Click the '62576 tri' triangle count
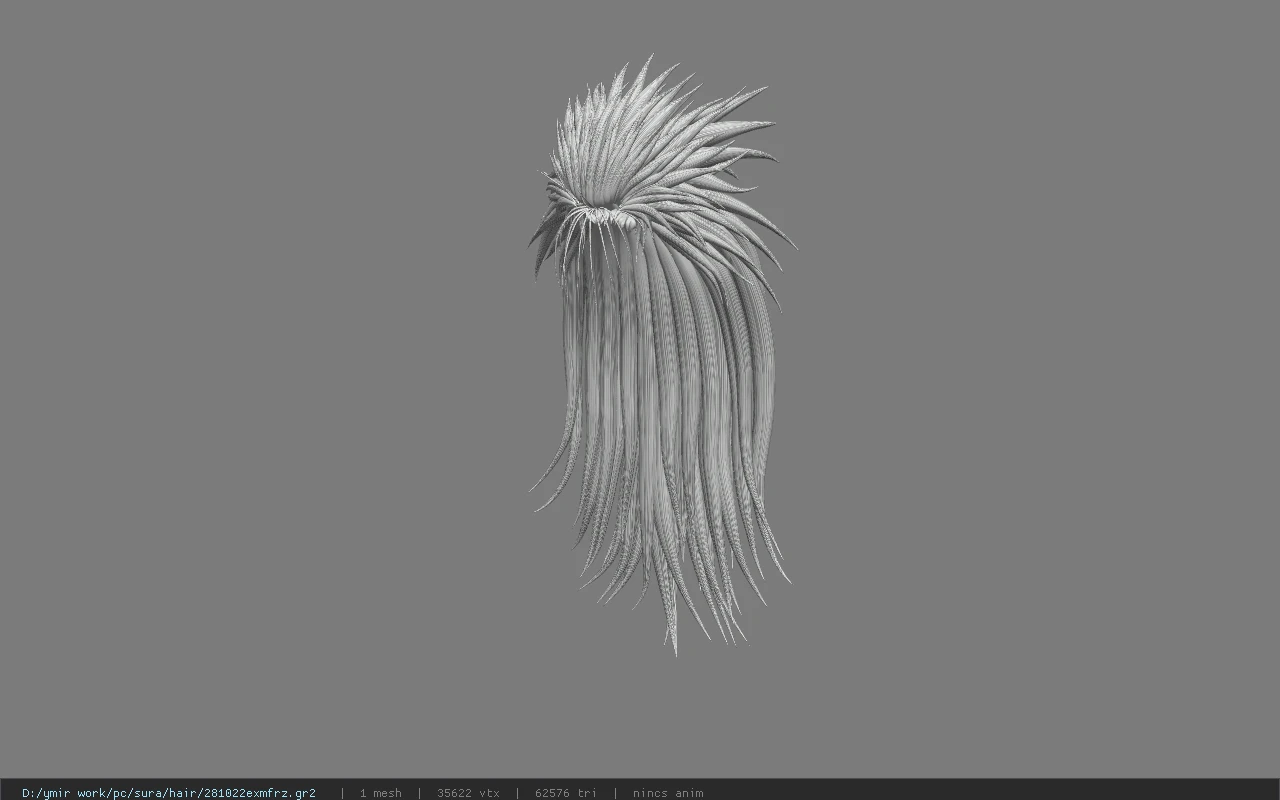 (x=565, y=793)
